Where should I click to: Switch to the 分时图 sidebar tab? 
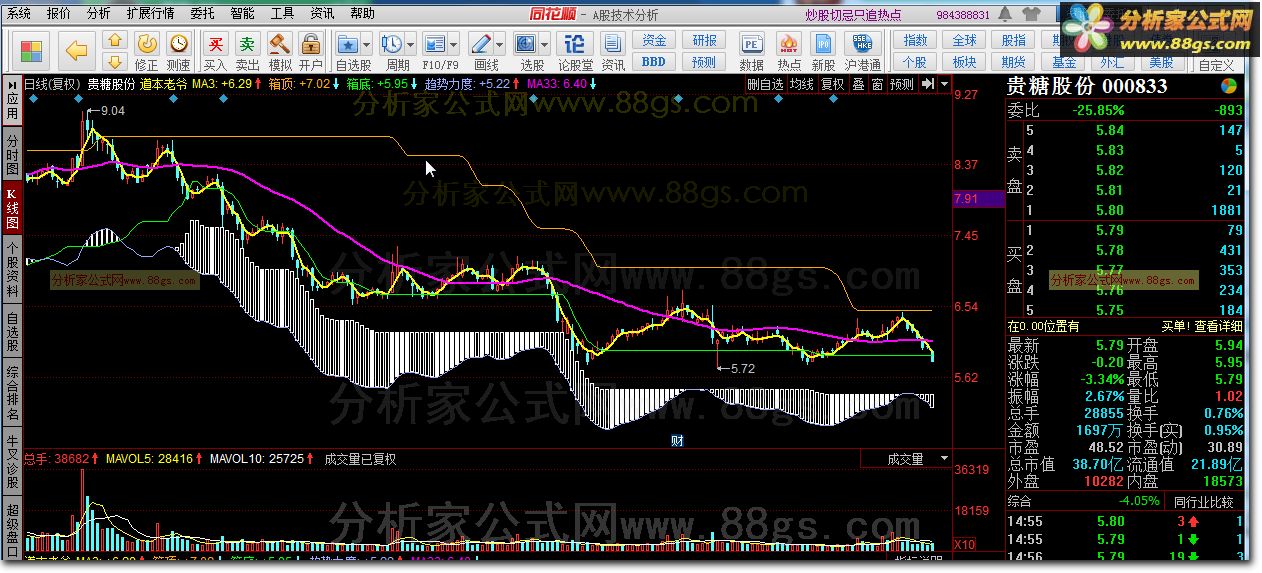tap(12, 154)
